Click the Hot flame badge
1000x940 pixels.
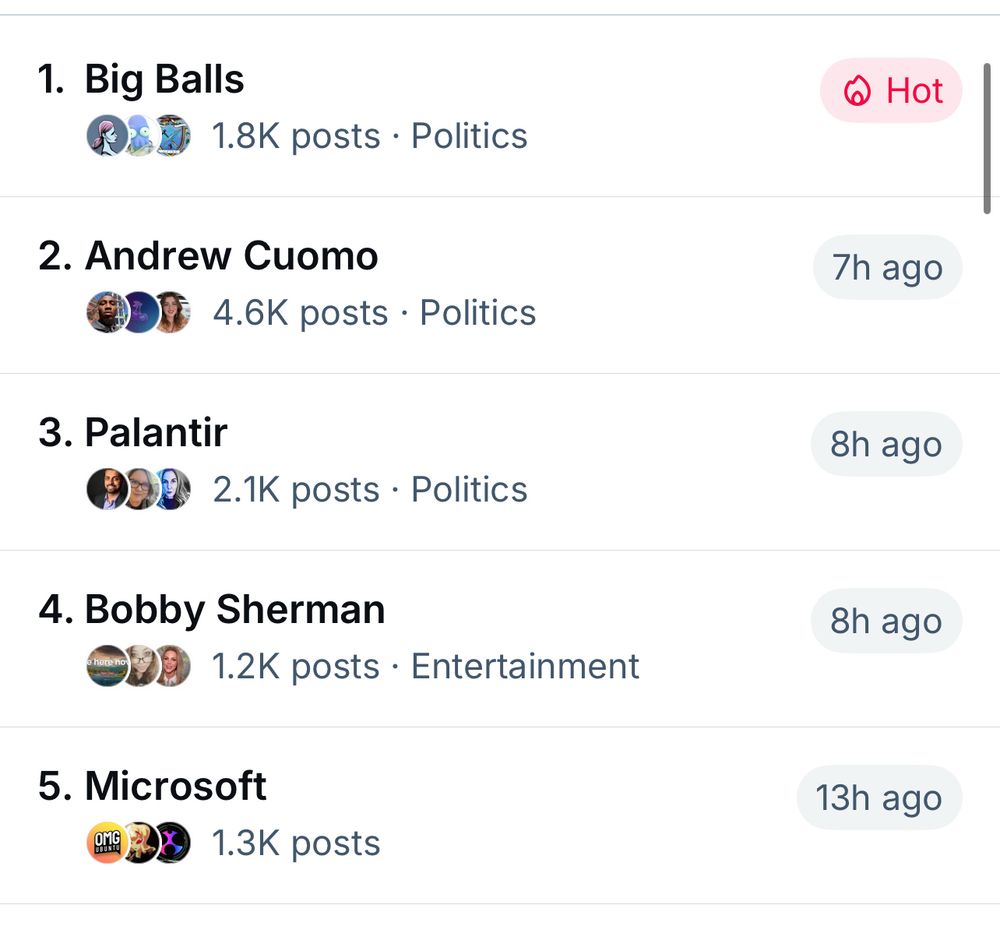[x=891, y=91]
